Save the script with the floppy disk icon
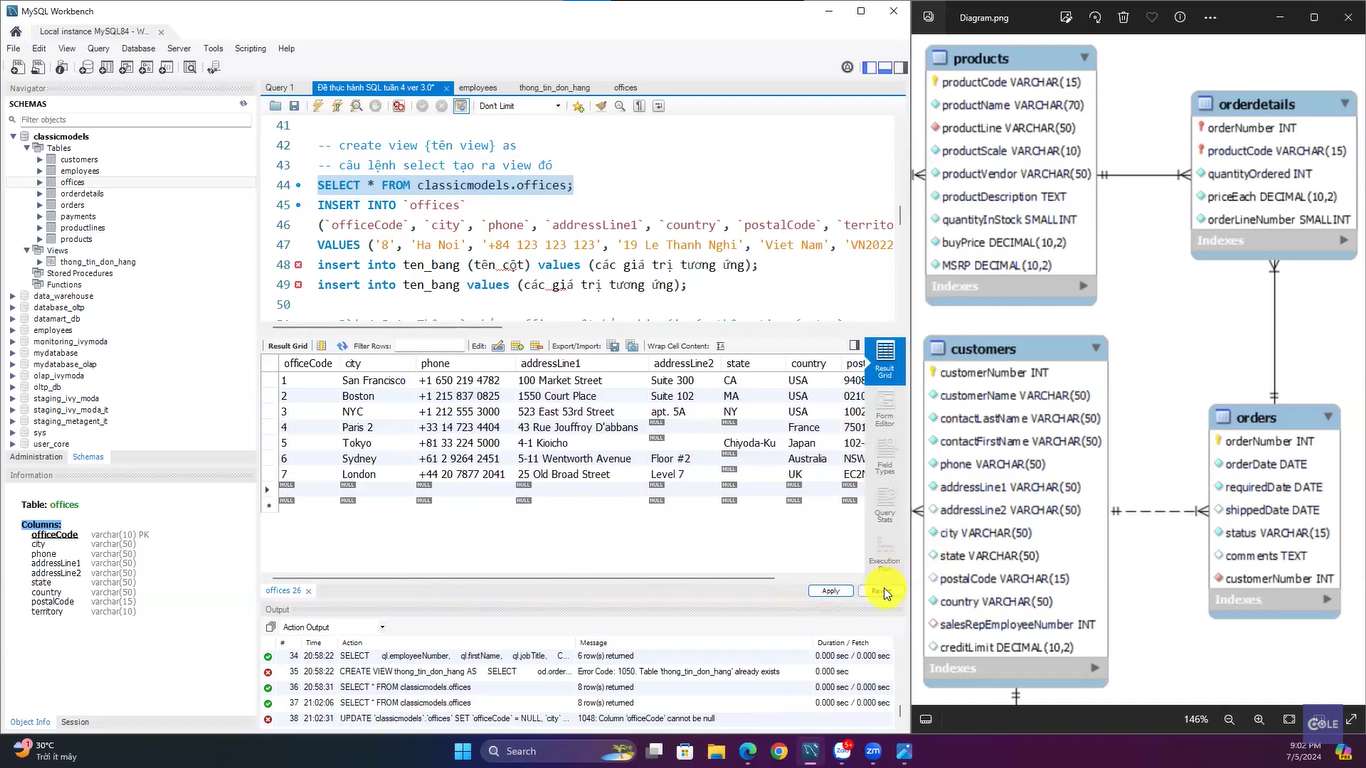The image size is (1366, 768). [x=294, y=106]
